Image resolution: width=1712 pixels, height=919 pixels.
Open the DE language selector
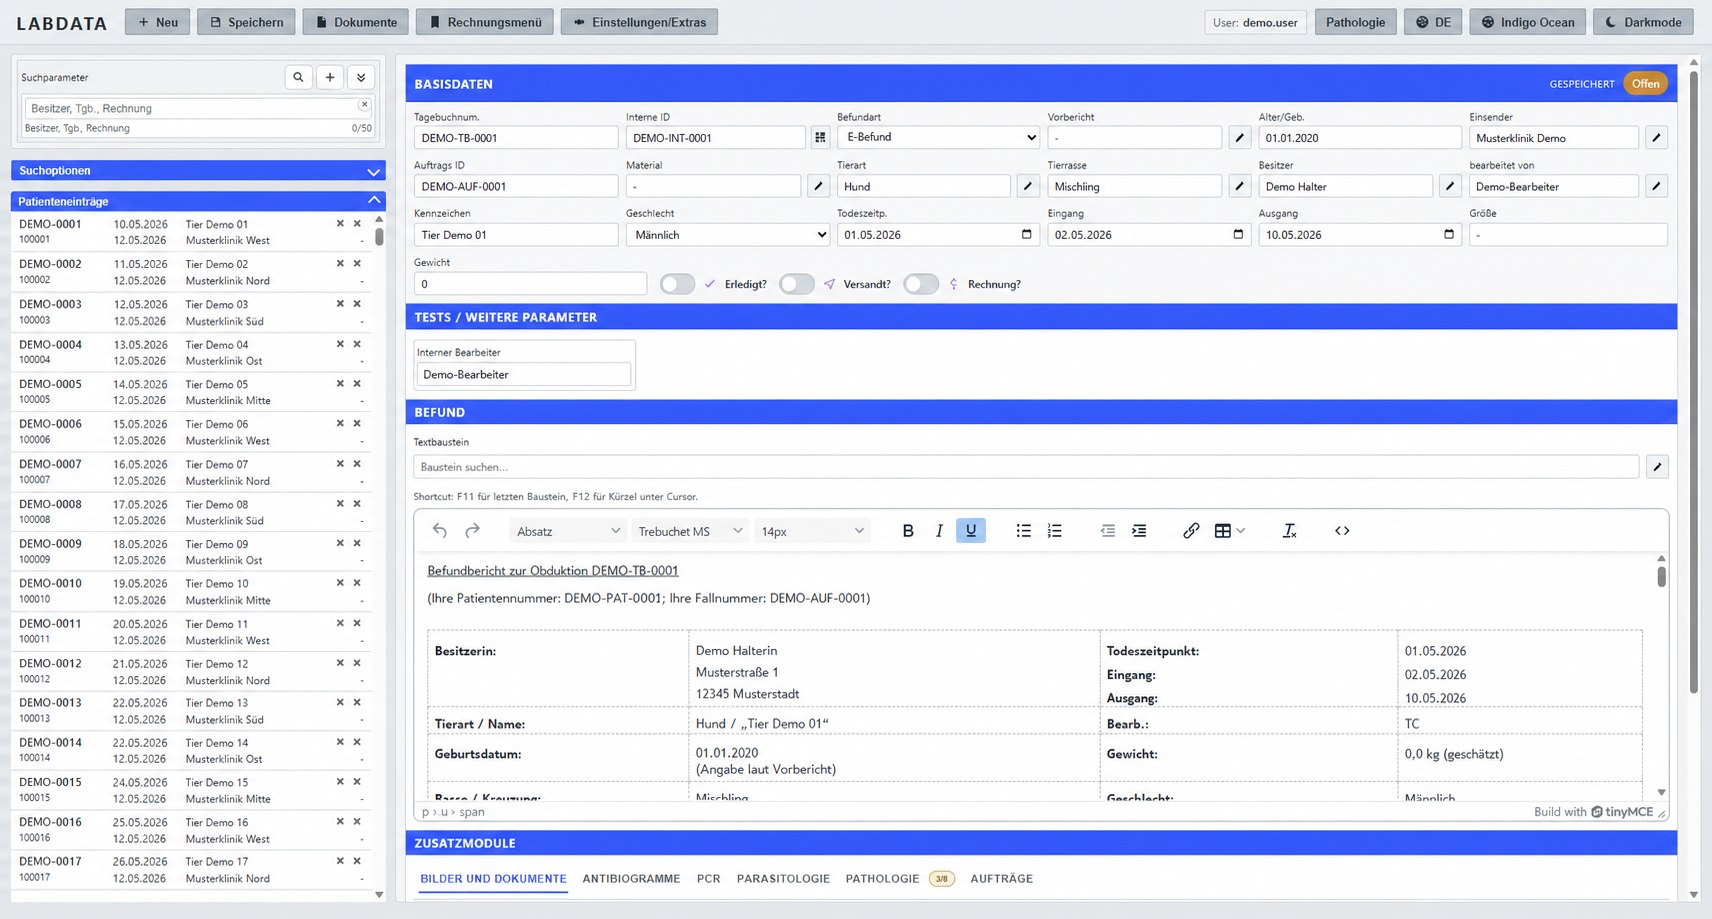1433,22
